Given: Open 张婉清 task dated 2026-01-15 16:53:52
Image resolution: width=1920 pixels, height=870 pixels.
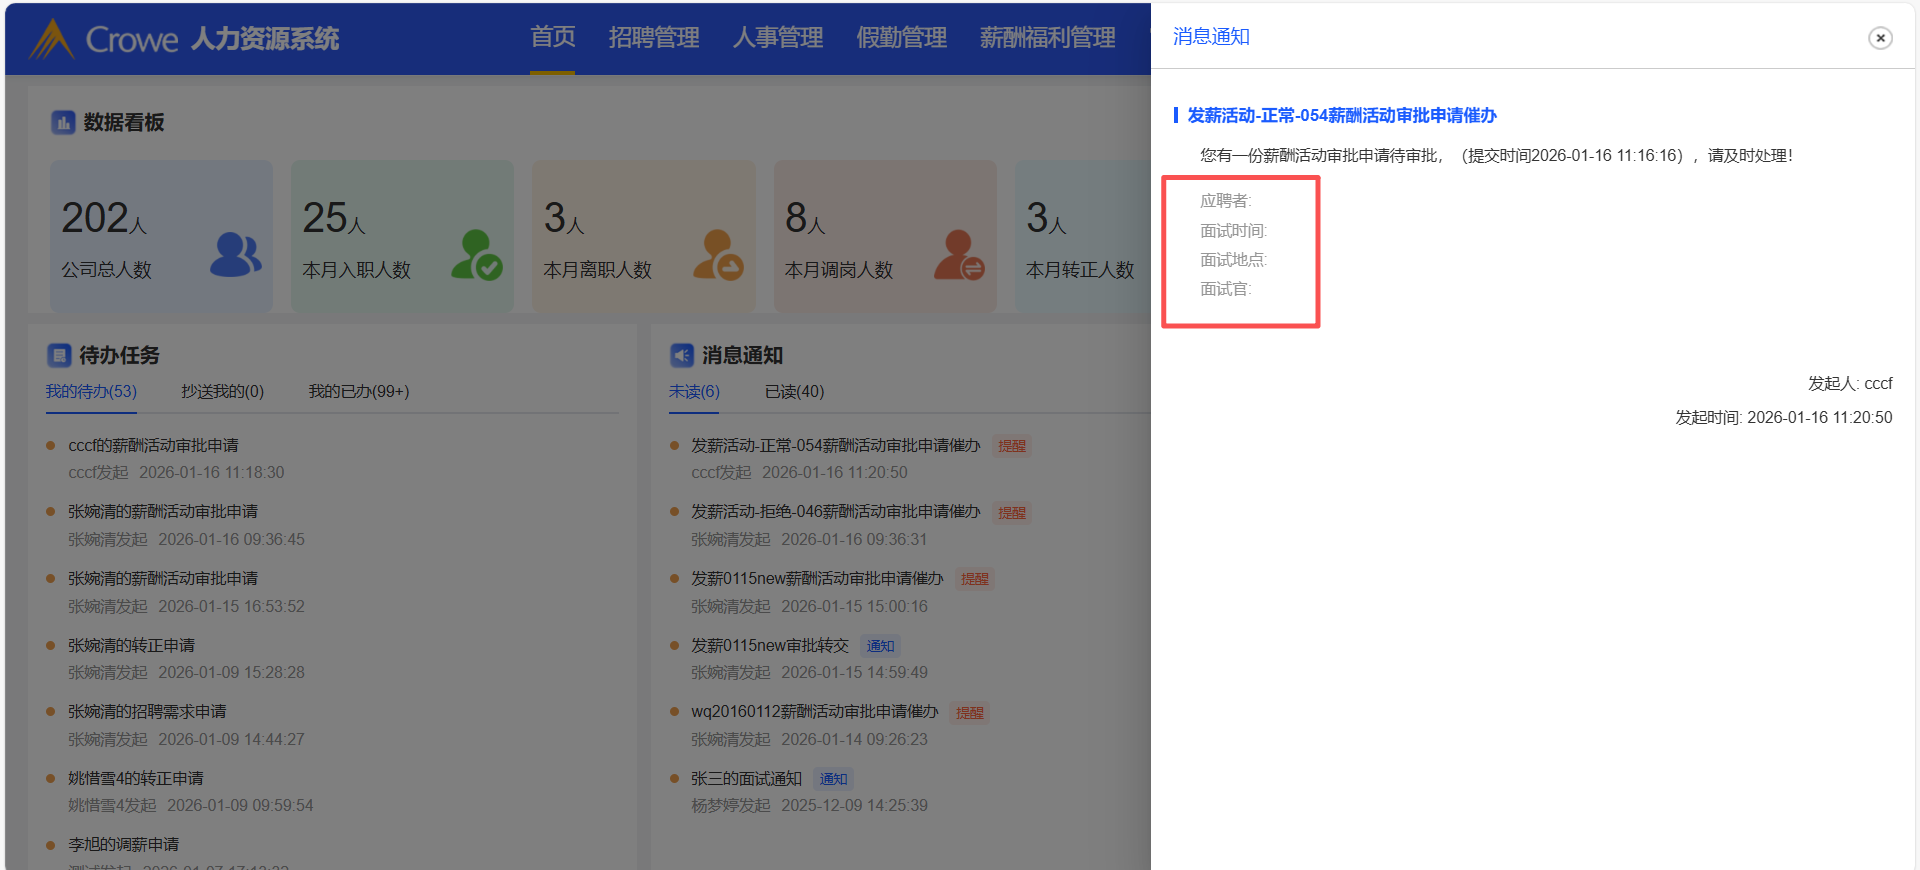Looking at the screenshot, I should [163, 579].
